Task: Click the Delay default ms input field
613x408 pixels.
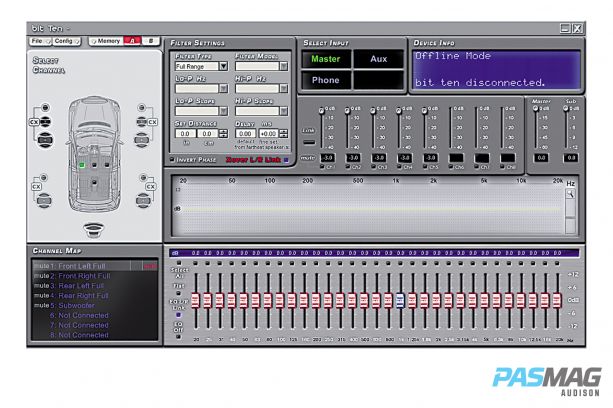Action: (x=246, y=133)
